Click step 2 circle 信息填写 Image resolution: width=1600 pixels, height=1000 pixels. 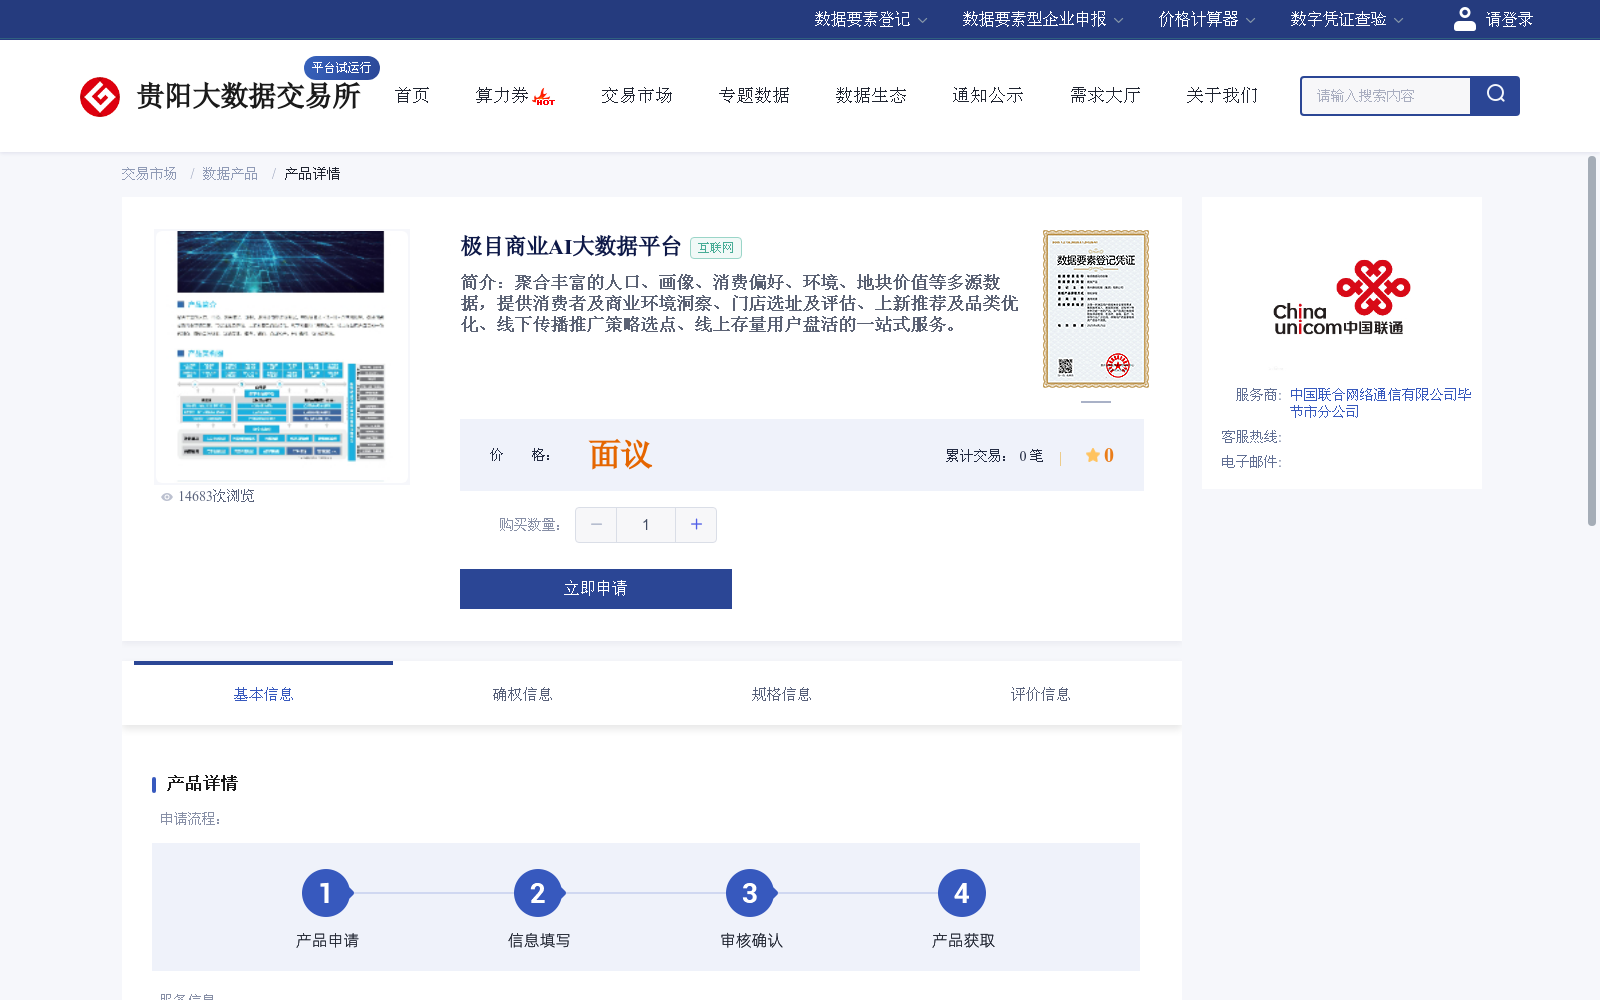(x=538, y=893)
